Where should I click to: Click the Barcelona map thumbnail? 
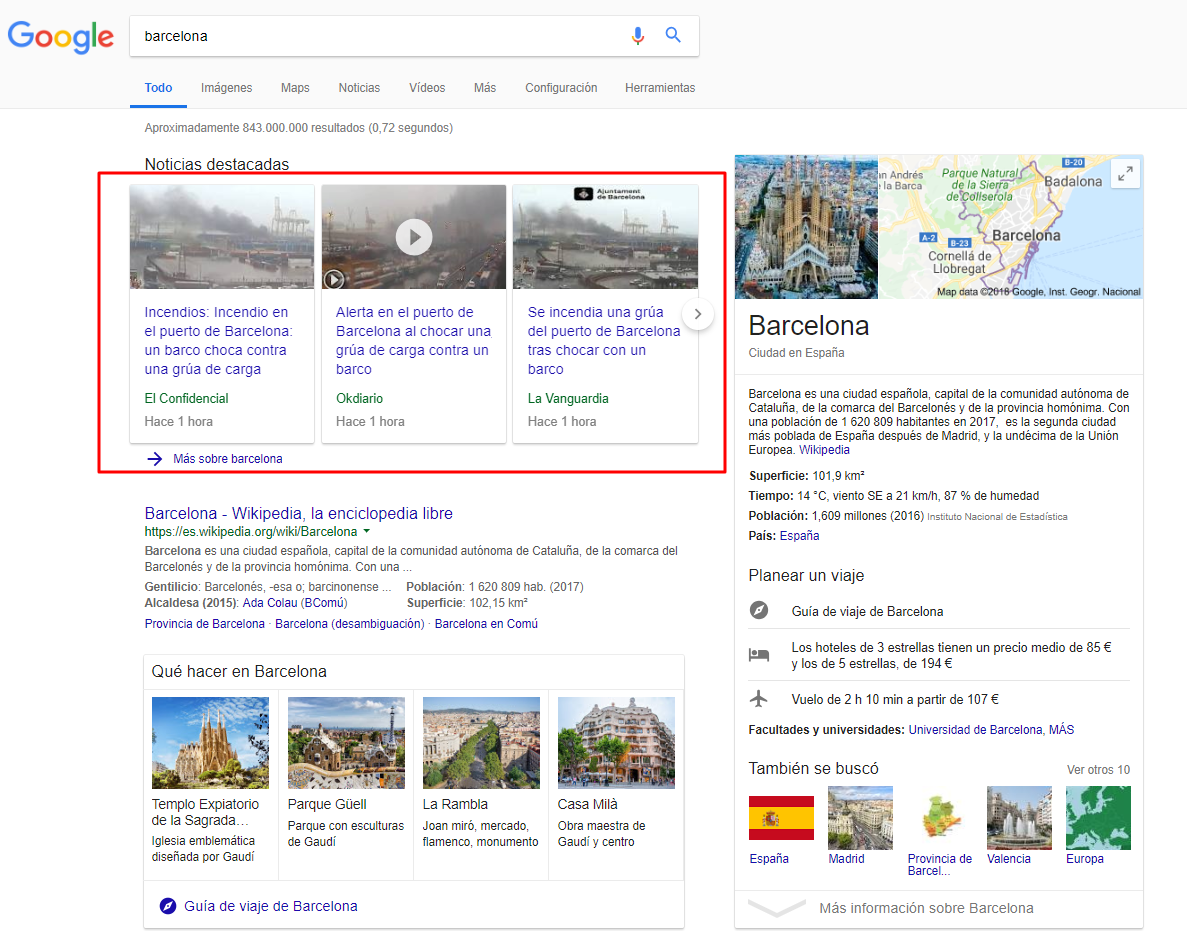1011,227
